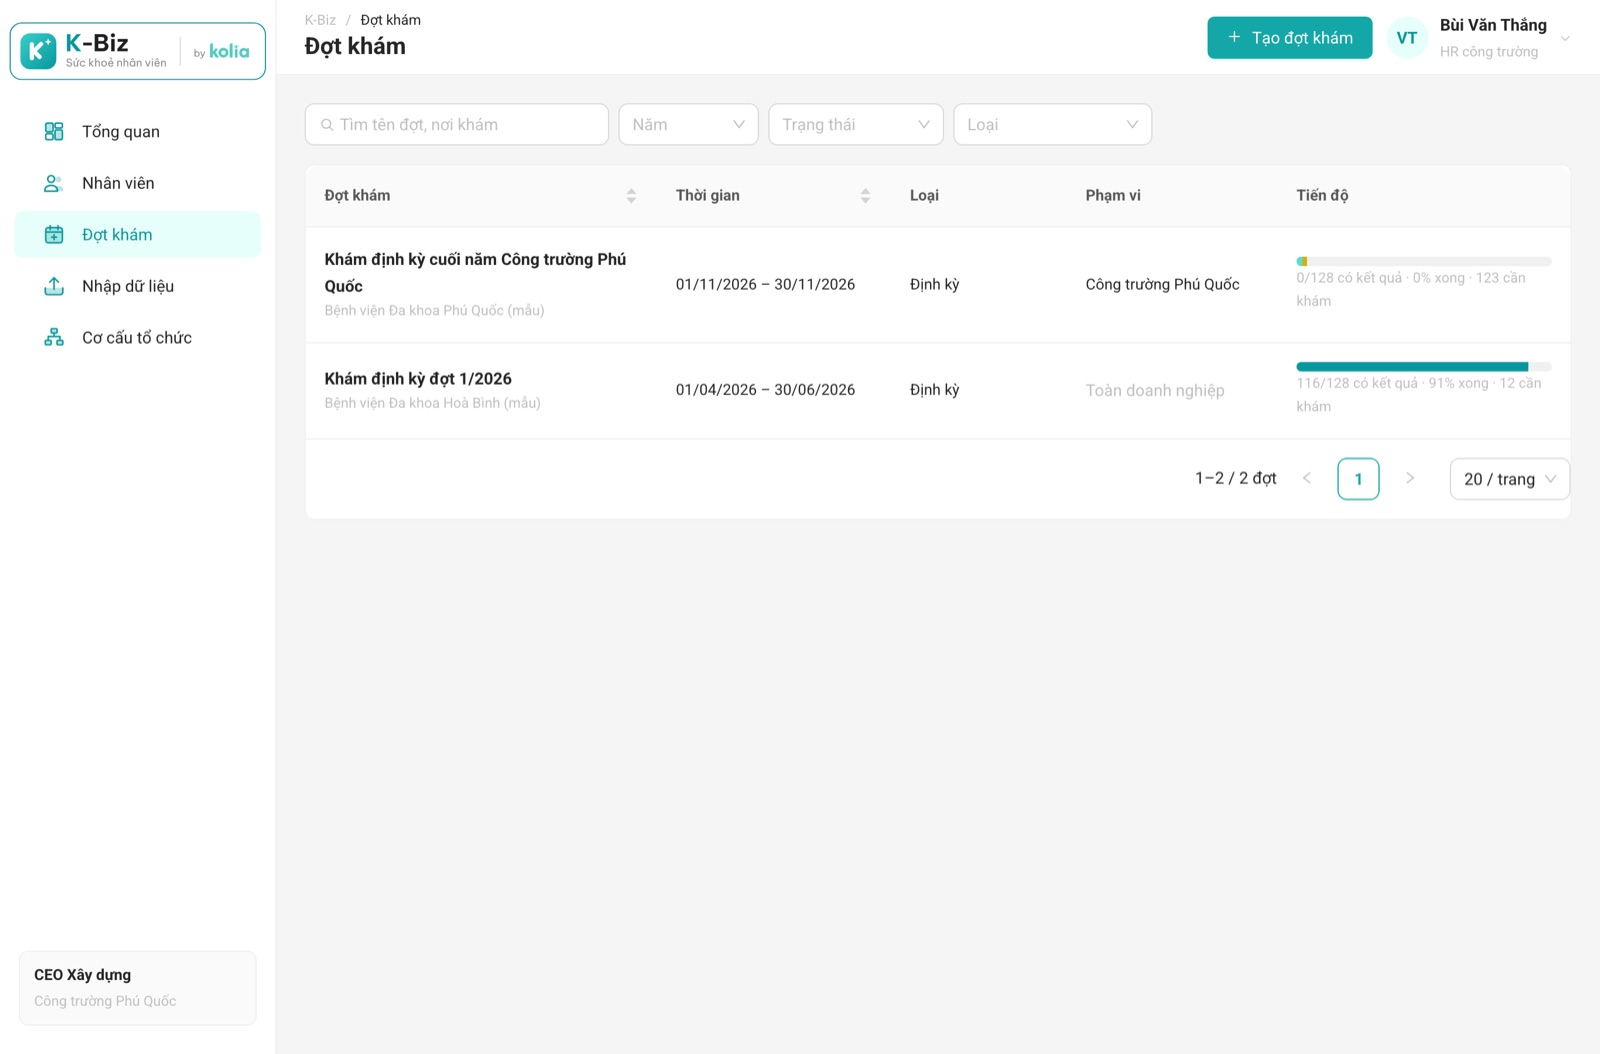Click date 01/11/2026 – 30/11/2026
This screenshot has height=1054, width=1600.
point(765,285)
